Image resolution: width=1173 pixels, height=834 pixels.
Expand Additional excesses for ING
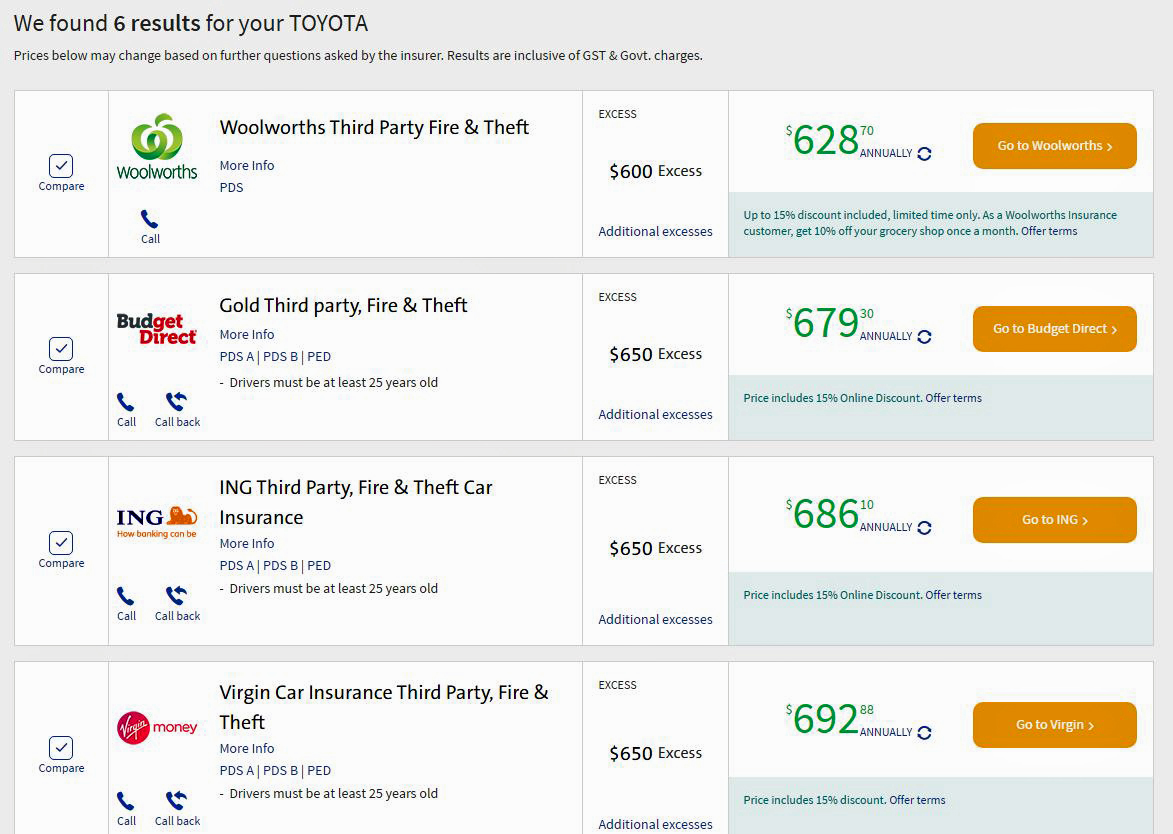pyautogui.click(x=655, y=620)
